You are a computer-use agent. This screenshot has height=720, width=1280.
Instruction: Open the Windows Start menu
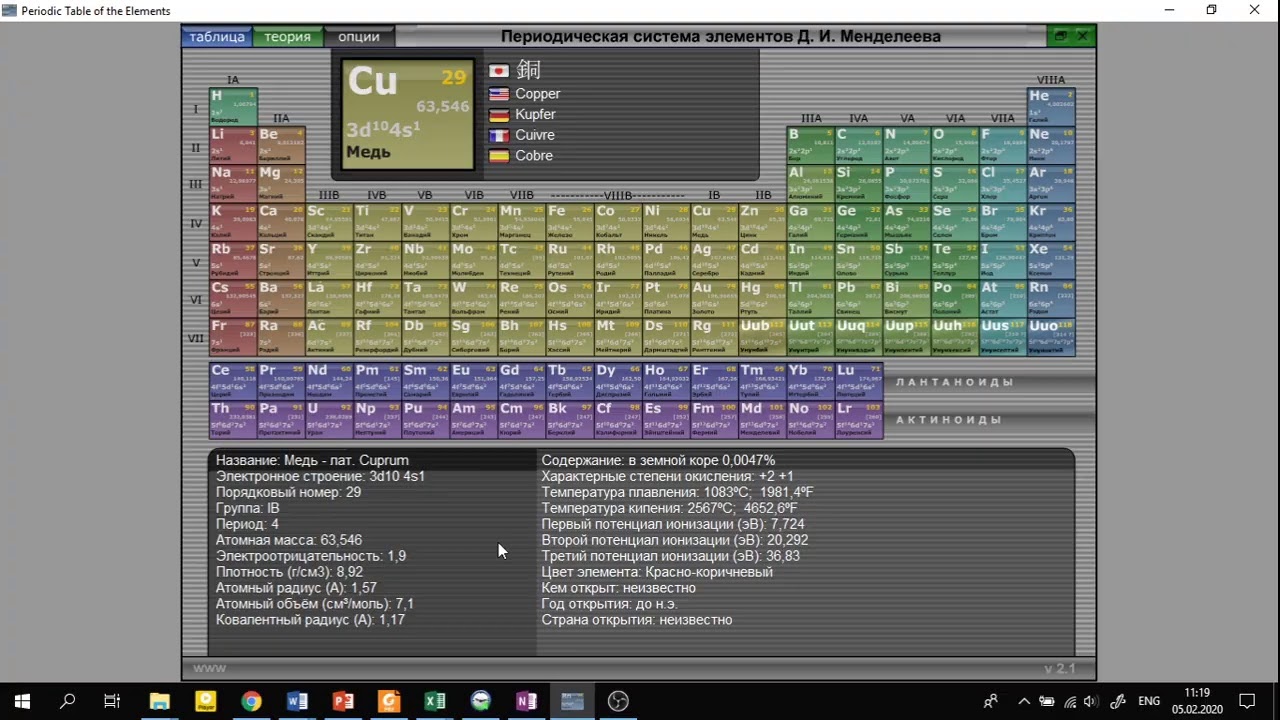click(22, 701)
